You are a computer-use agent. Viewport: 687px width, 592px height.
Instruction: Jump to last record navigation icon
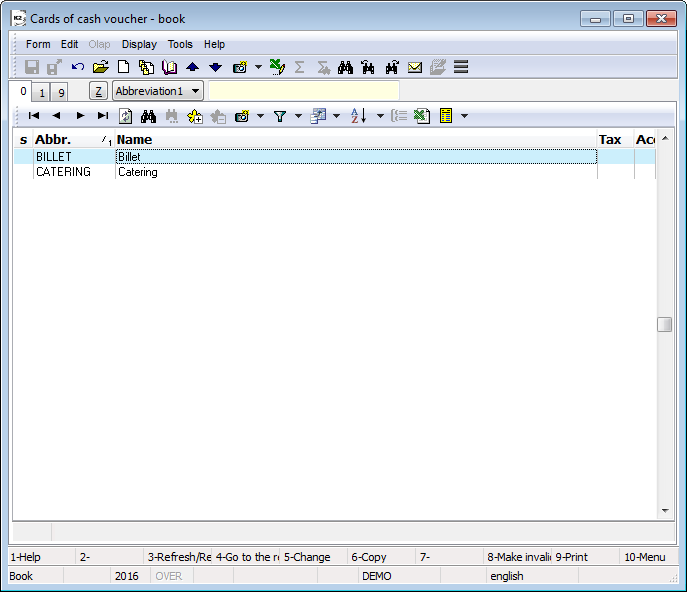pos(103,116)
